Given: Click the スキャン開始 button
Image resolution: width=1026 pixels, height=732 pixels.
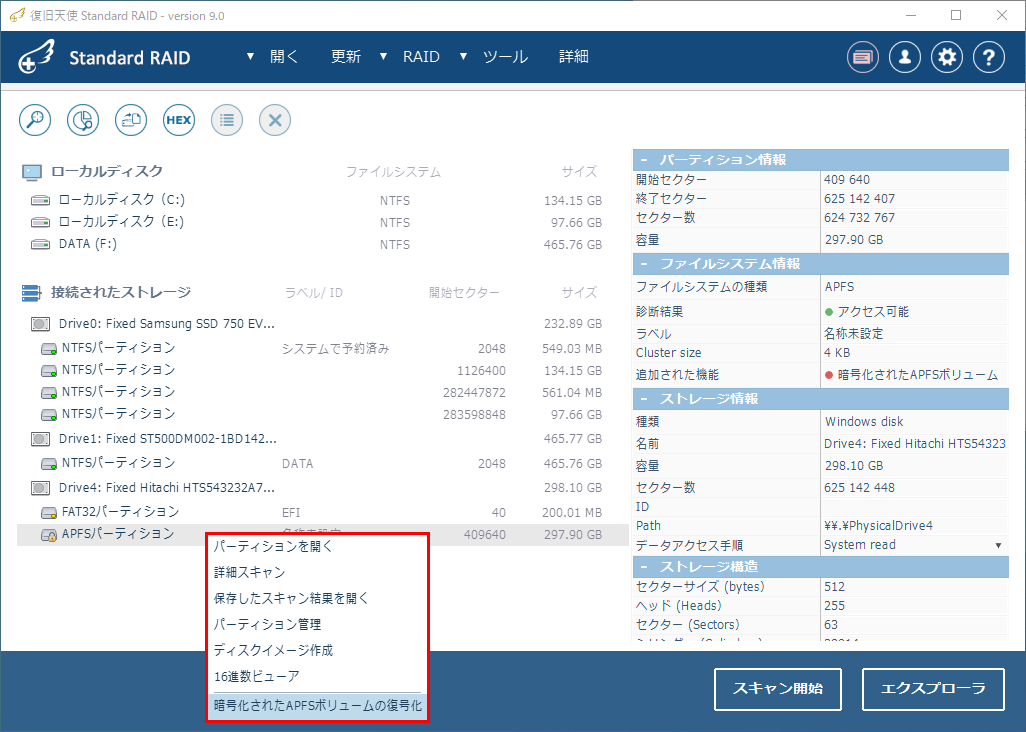Looking at the screenshot, I should tap(777, 689).
